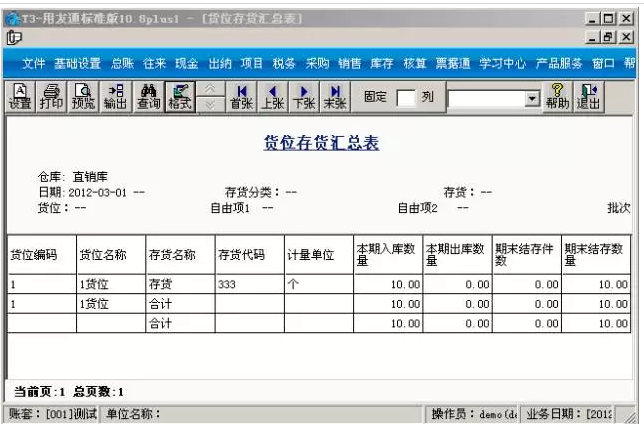Open the 基础设置 menu
The width and height of the screenshot is (644, 424).
(78, 63)
